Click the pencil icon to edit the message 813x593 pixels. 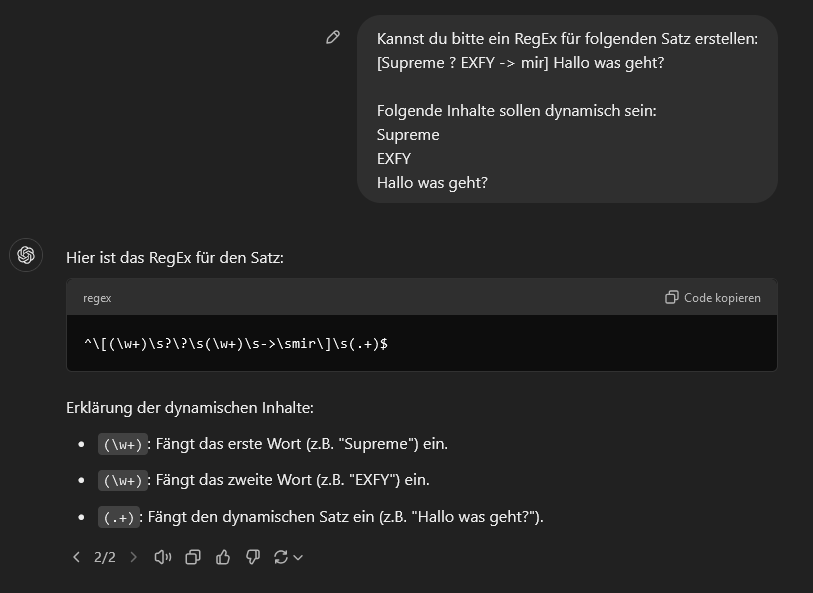(x=333, y=38)
